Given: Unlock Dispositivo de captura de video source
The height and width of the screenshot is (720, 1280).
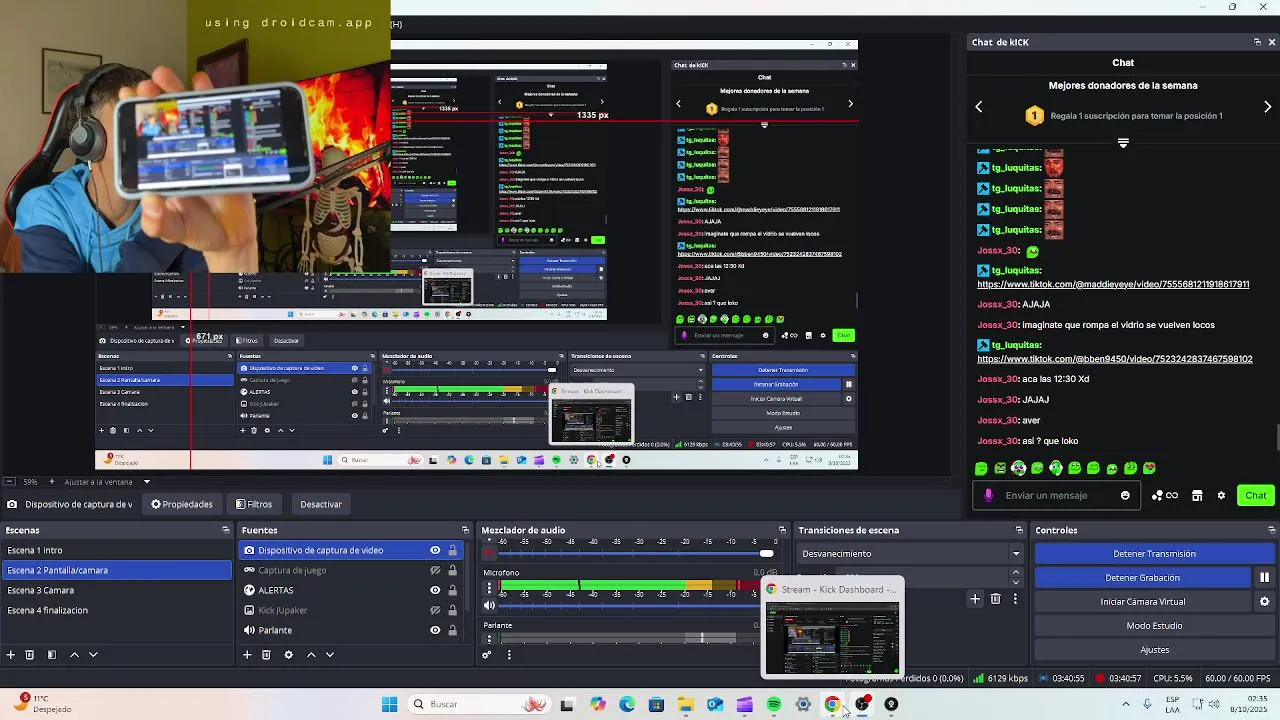Looking at the screenshot, I should point(452,550).
